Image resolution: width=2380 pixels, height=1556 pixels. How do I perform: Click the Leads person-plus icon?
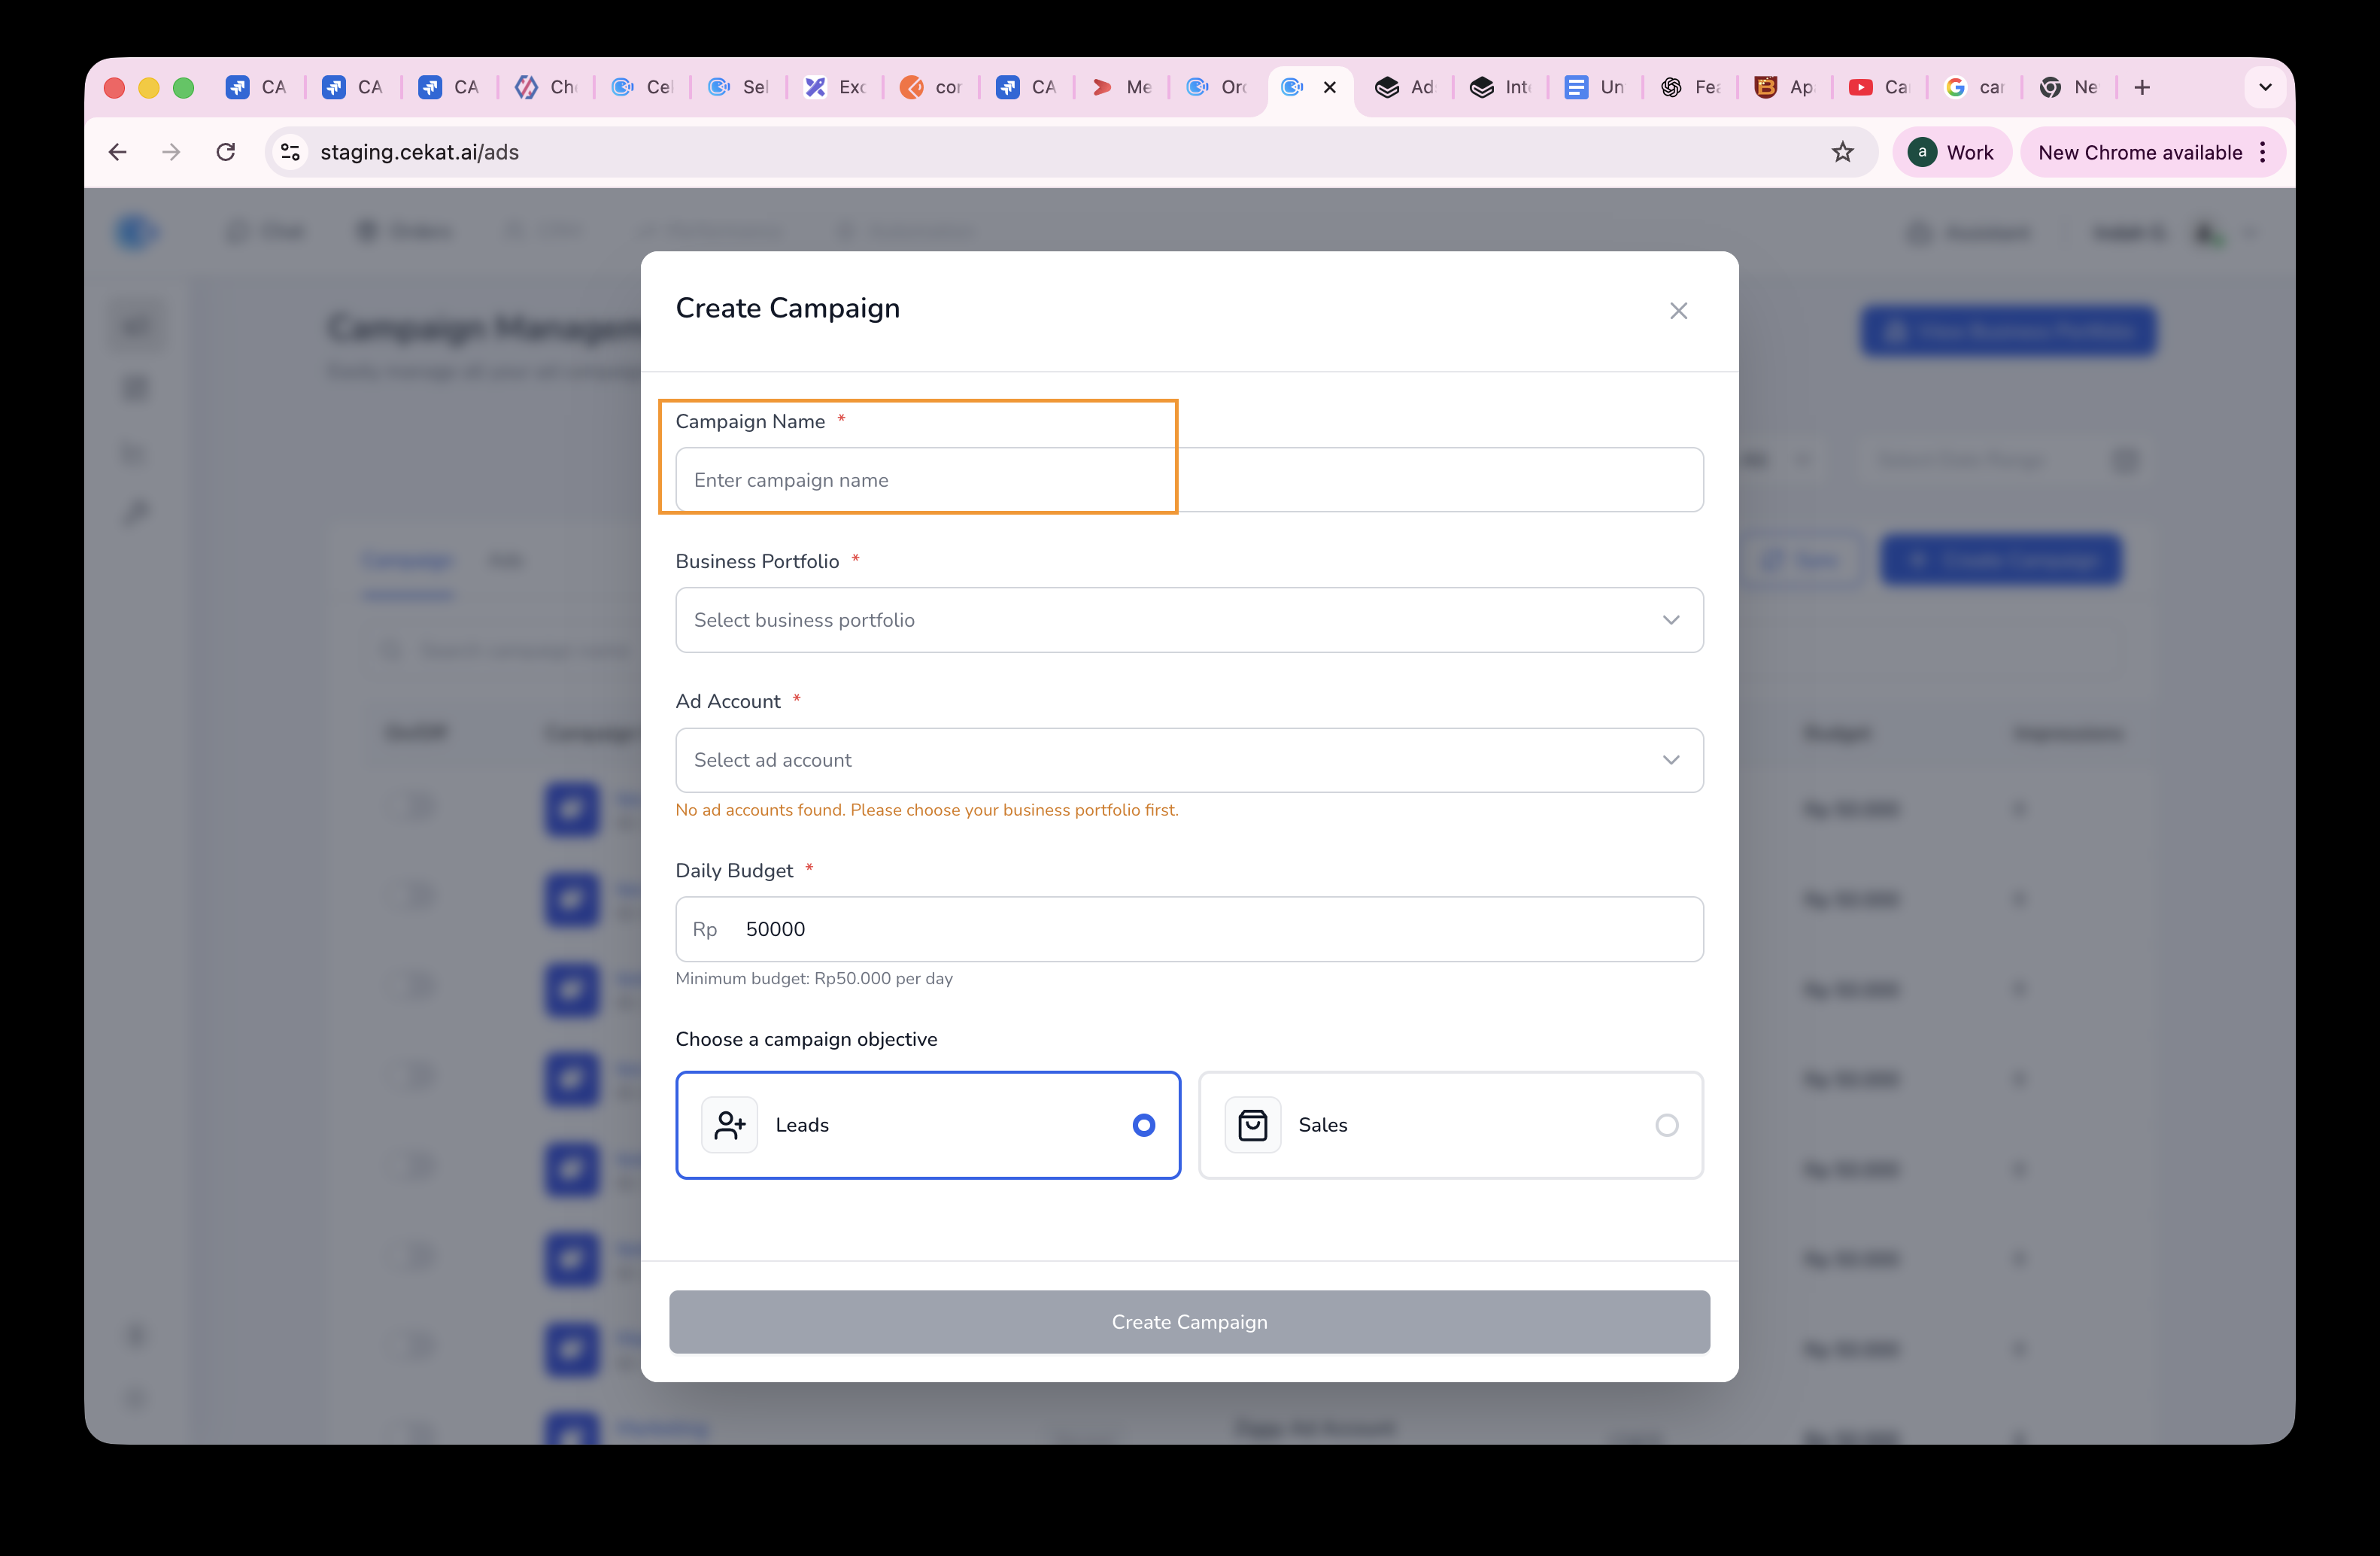click(x=729, y=1125)
